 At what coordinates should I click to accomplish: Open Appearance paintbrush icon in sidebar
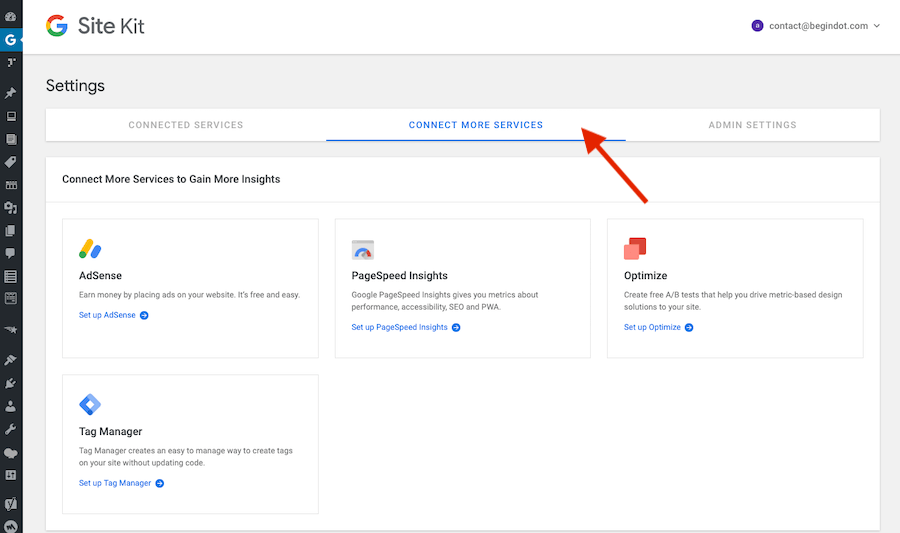pos(10,360)
